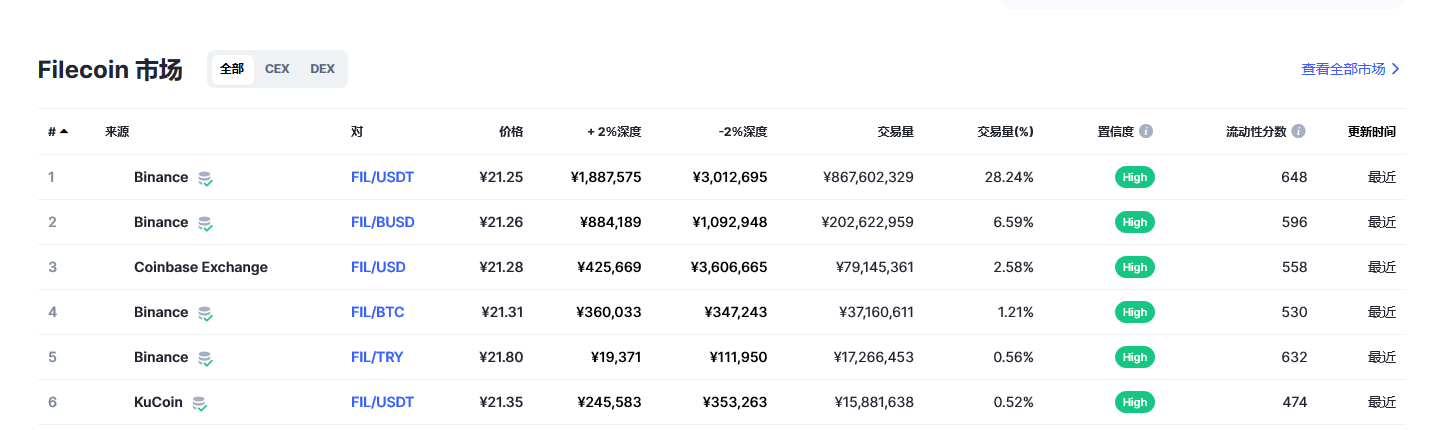Open the Coinbase Exchange source entry

click(x=201, y=267)
